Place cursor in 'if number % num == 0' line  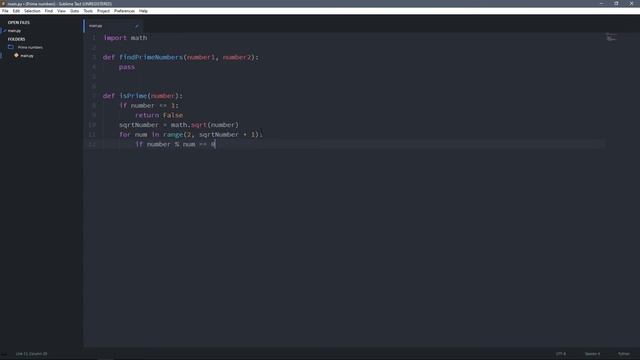pos(175,144)
